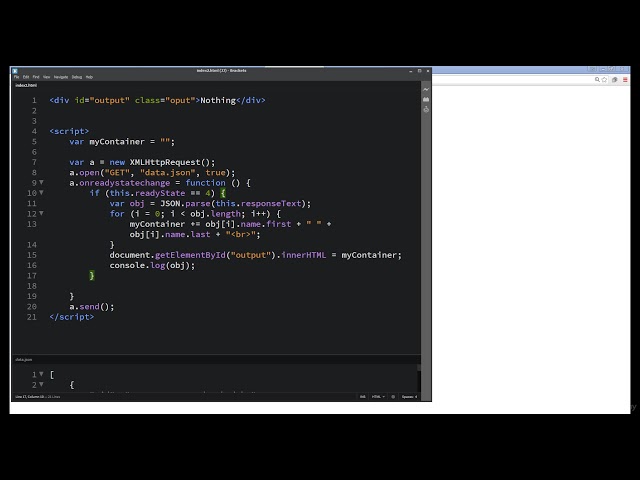Click "name.first" on line 13
Viewport: 640px width, 480px height.
(266, 224)
